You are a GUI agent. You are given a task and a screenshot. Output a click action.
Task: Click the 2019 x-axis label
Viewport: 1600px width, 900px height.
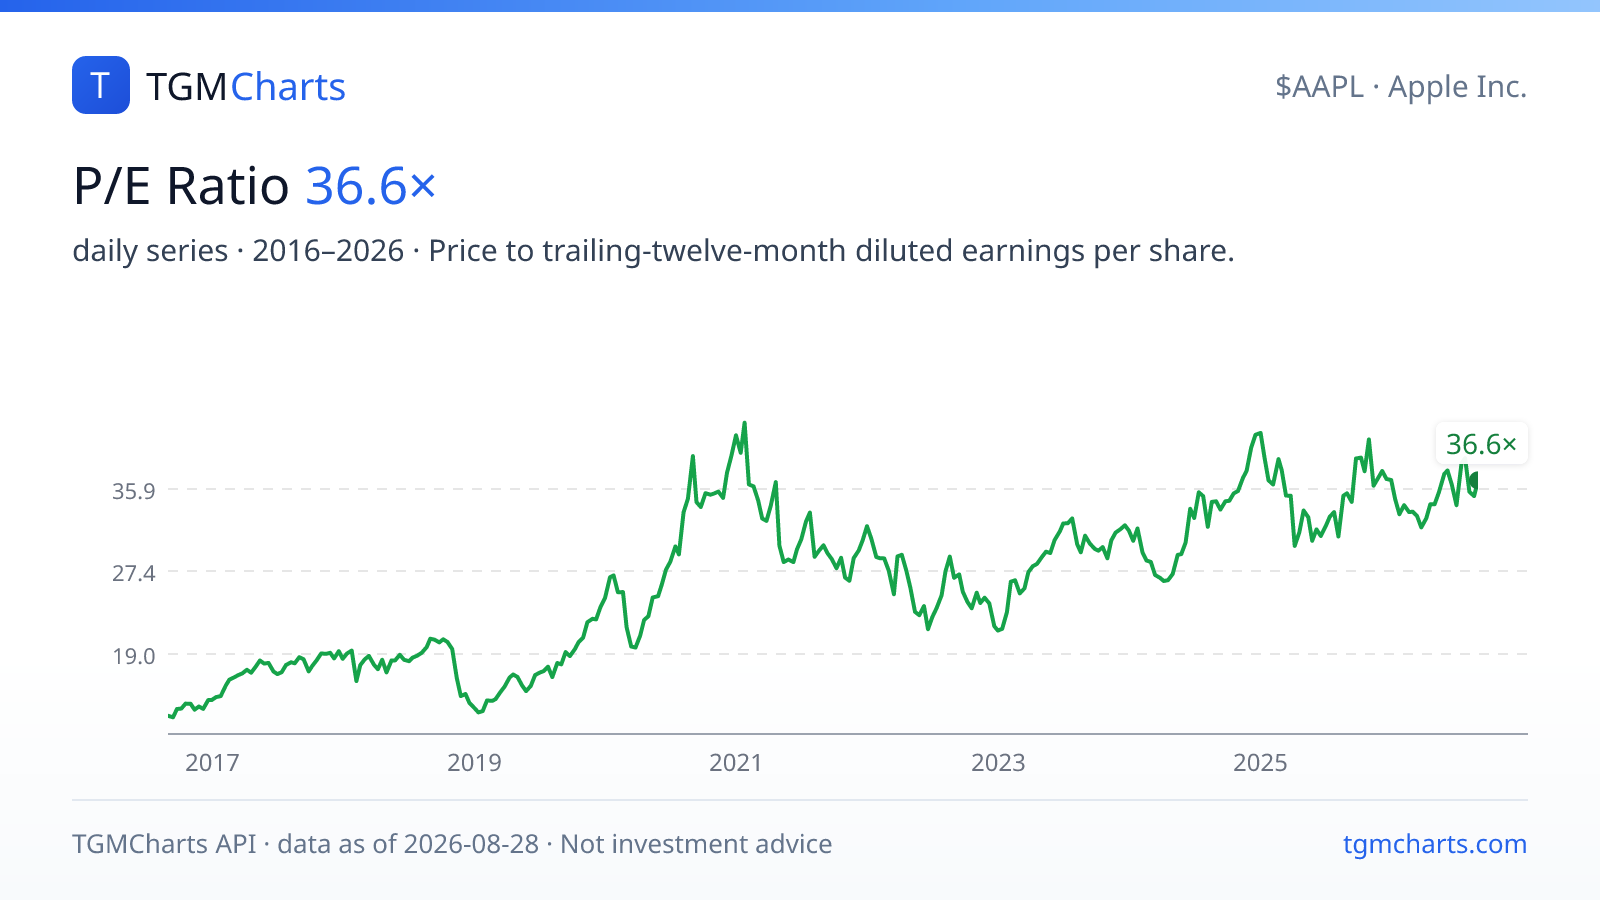tap(474, 763)
